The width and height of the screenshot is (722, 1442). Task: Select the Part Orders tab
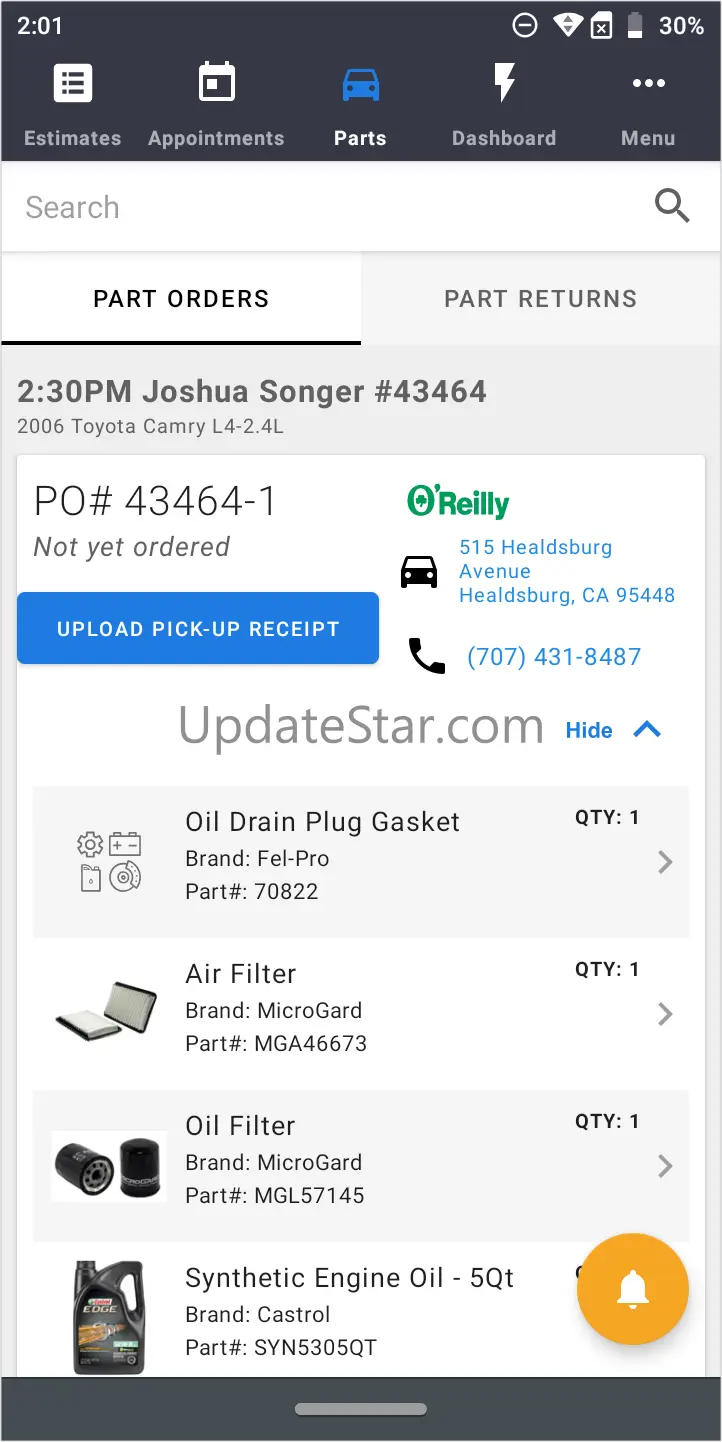[x=181, y=299]
